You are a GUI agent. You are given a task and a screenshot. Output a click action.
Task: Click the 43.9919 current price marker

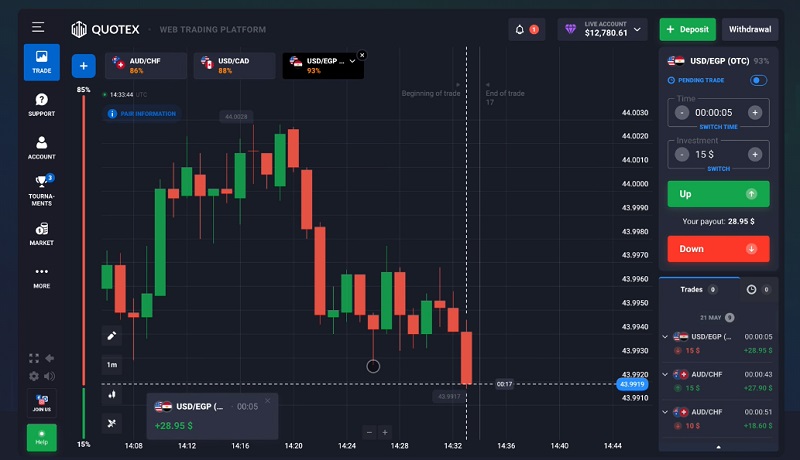click(x=632, y=384)
